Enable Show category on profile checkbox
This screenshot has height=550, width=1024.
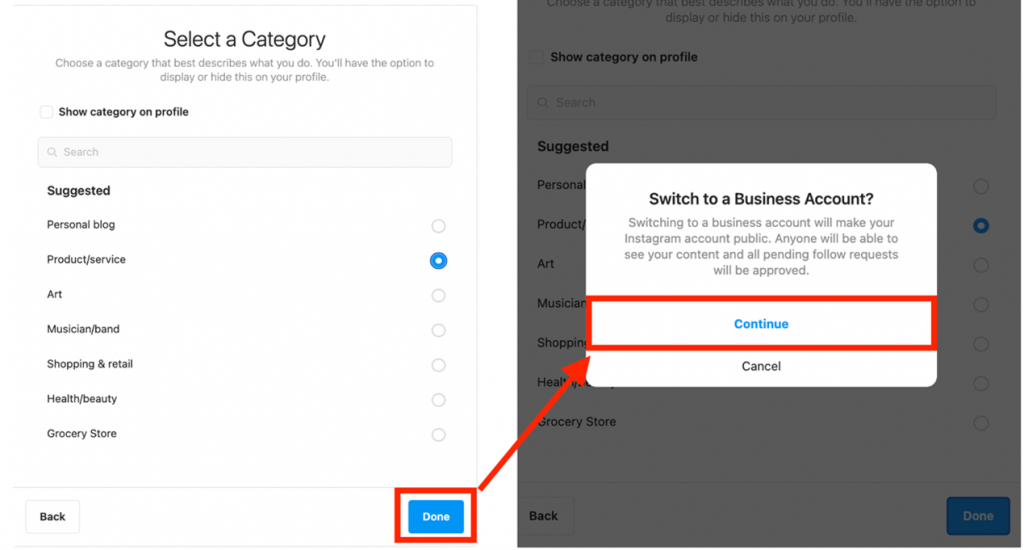click(x=46, y=112)
